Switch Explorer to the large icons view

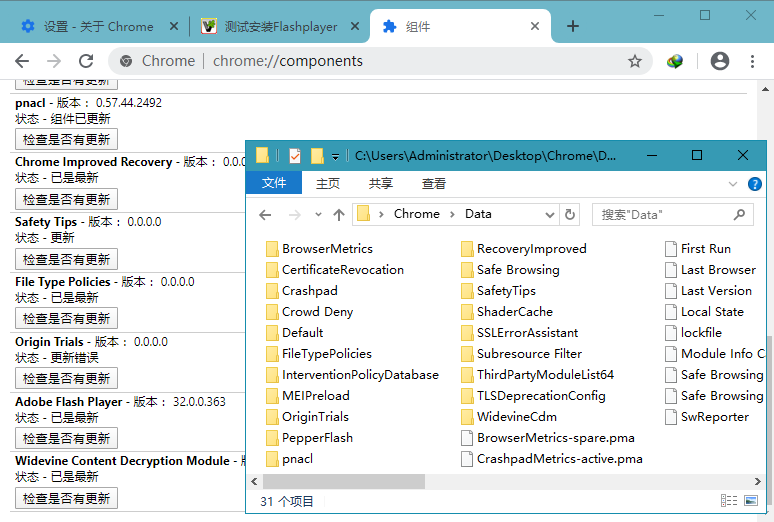(x=750, y=500)
